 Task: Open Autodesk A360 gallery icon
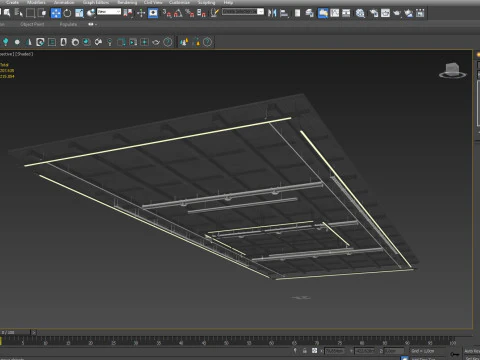[420, 13]
